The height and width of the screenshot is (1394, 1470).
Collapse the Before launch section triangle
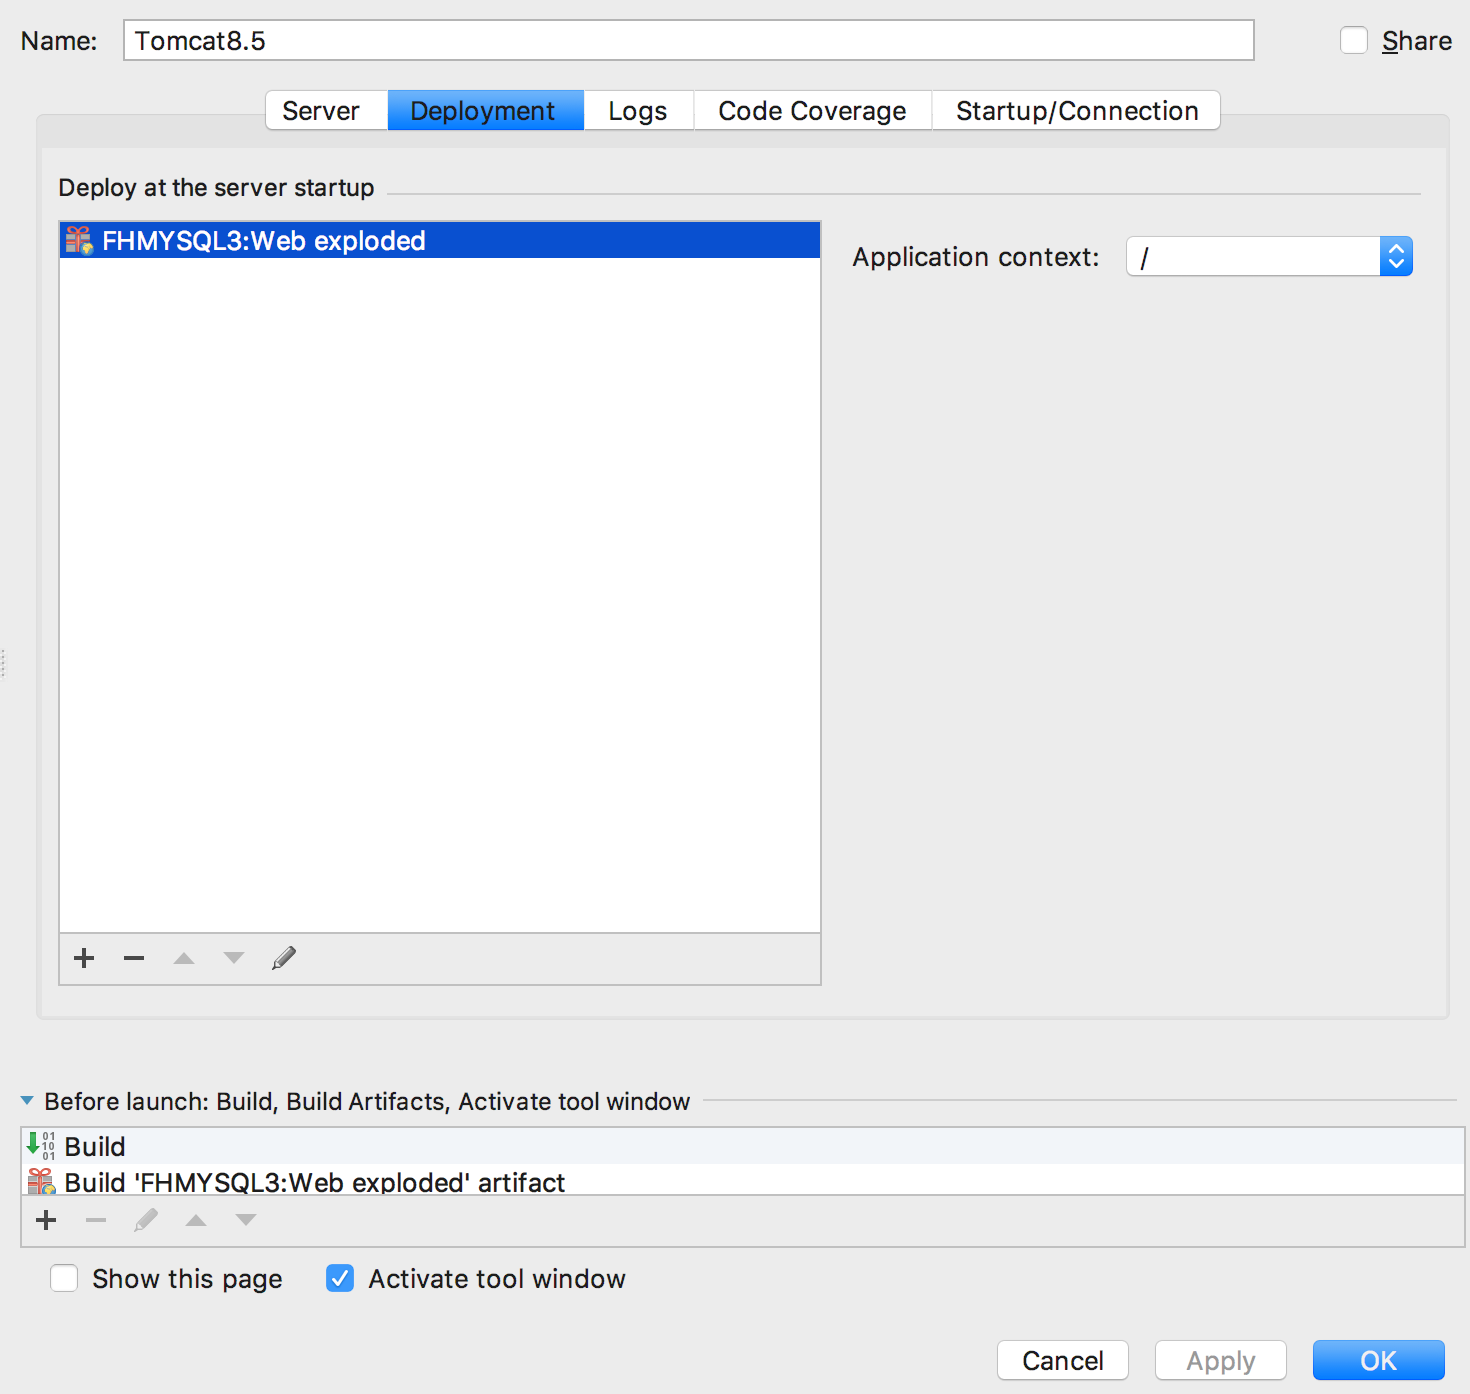pyautogui.click(x=27, y=1101)
